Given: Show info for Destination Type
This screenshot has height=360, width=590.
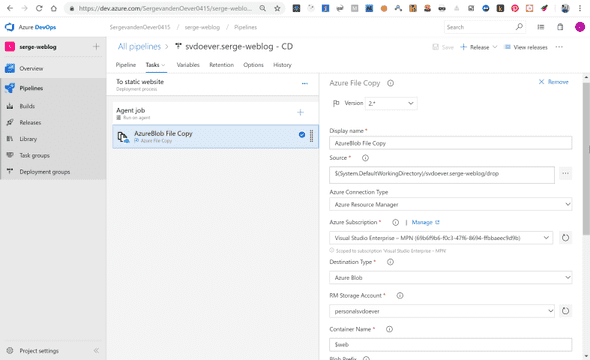Looking at the screenshot, I should 391,262.
